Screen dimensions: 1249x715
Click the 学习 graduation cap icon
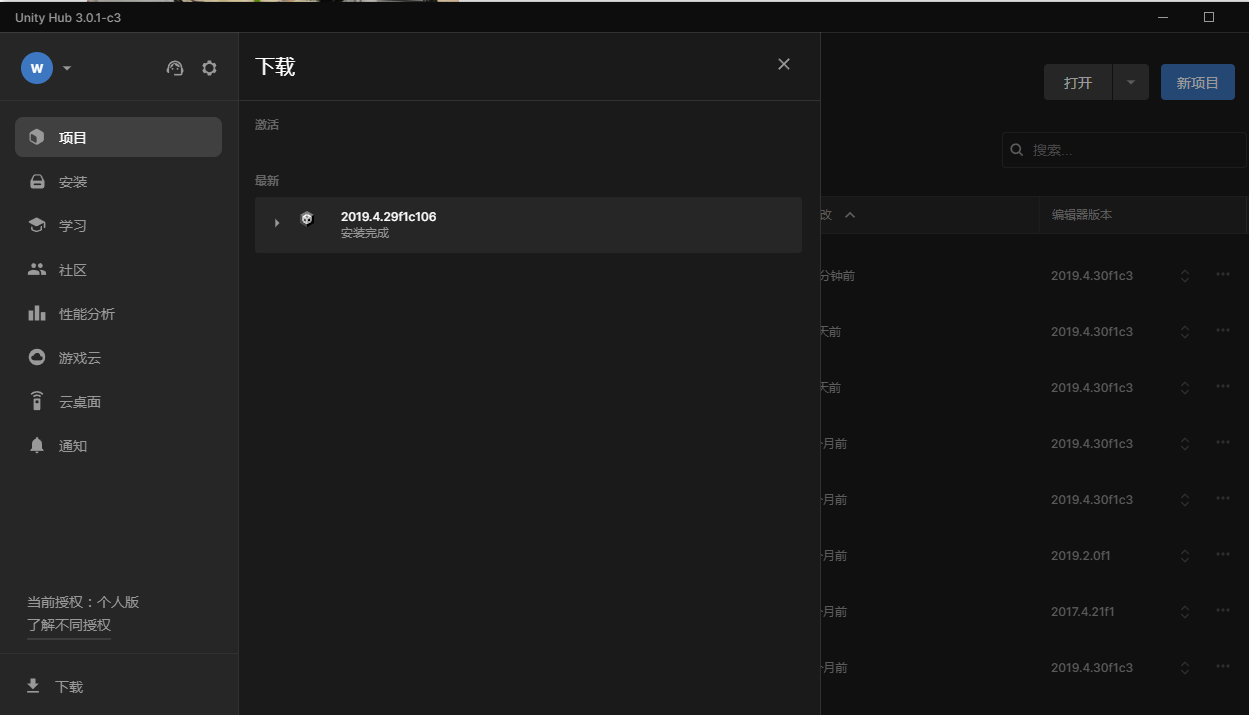click(37, 225)
